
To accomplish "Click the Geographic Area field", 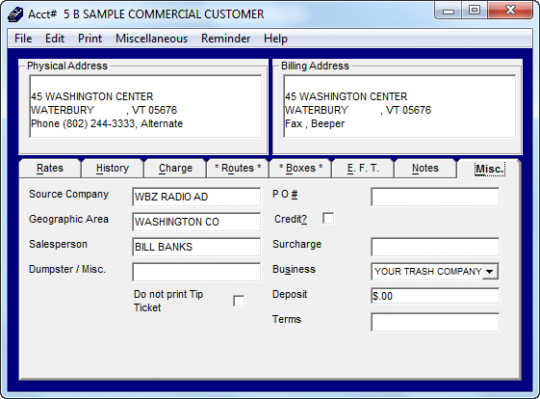I will [x=196, y=222].
